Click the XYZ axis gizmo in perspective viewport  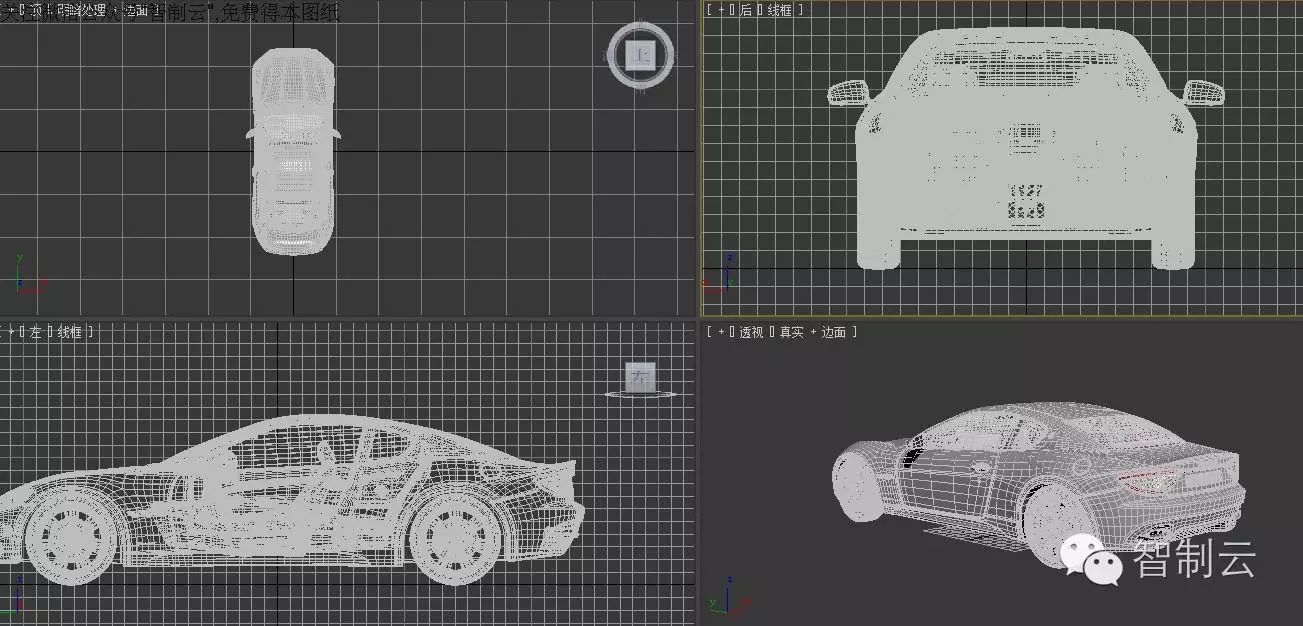[x=727, y=599]
